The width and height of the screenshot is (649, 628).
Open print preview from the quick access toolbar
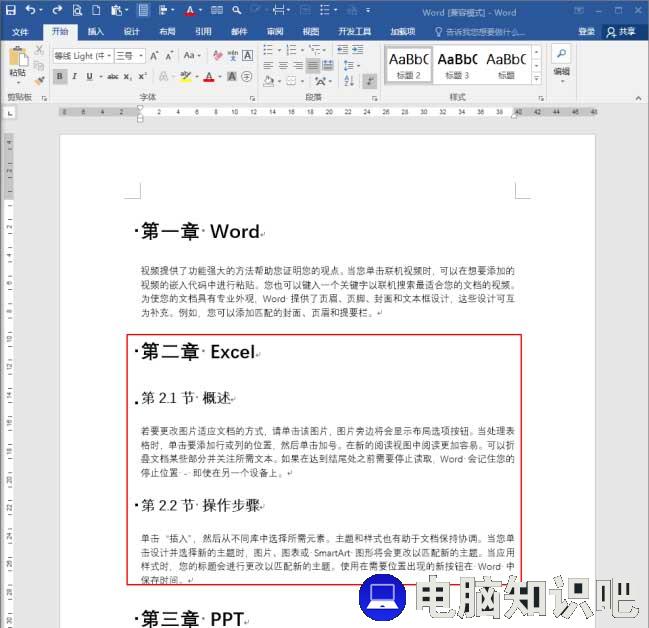point(77,10)
